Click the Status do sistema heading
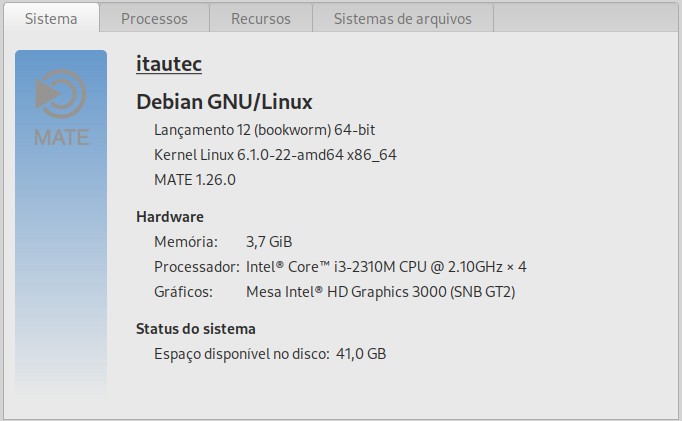The height and width of the screenshot is (421, 682). click(x=196, y=329)
